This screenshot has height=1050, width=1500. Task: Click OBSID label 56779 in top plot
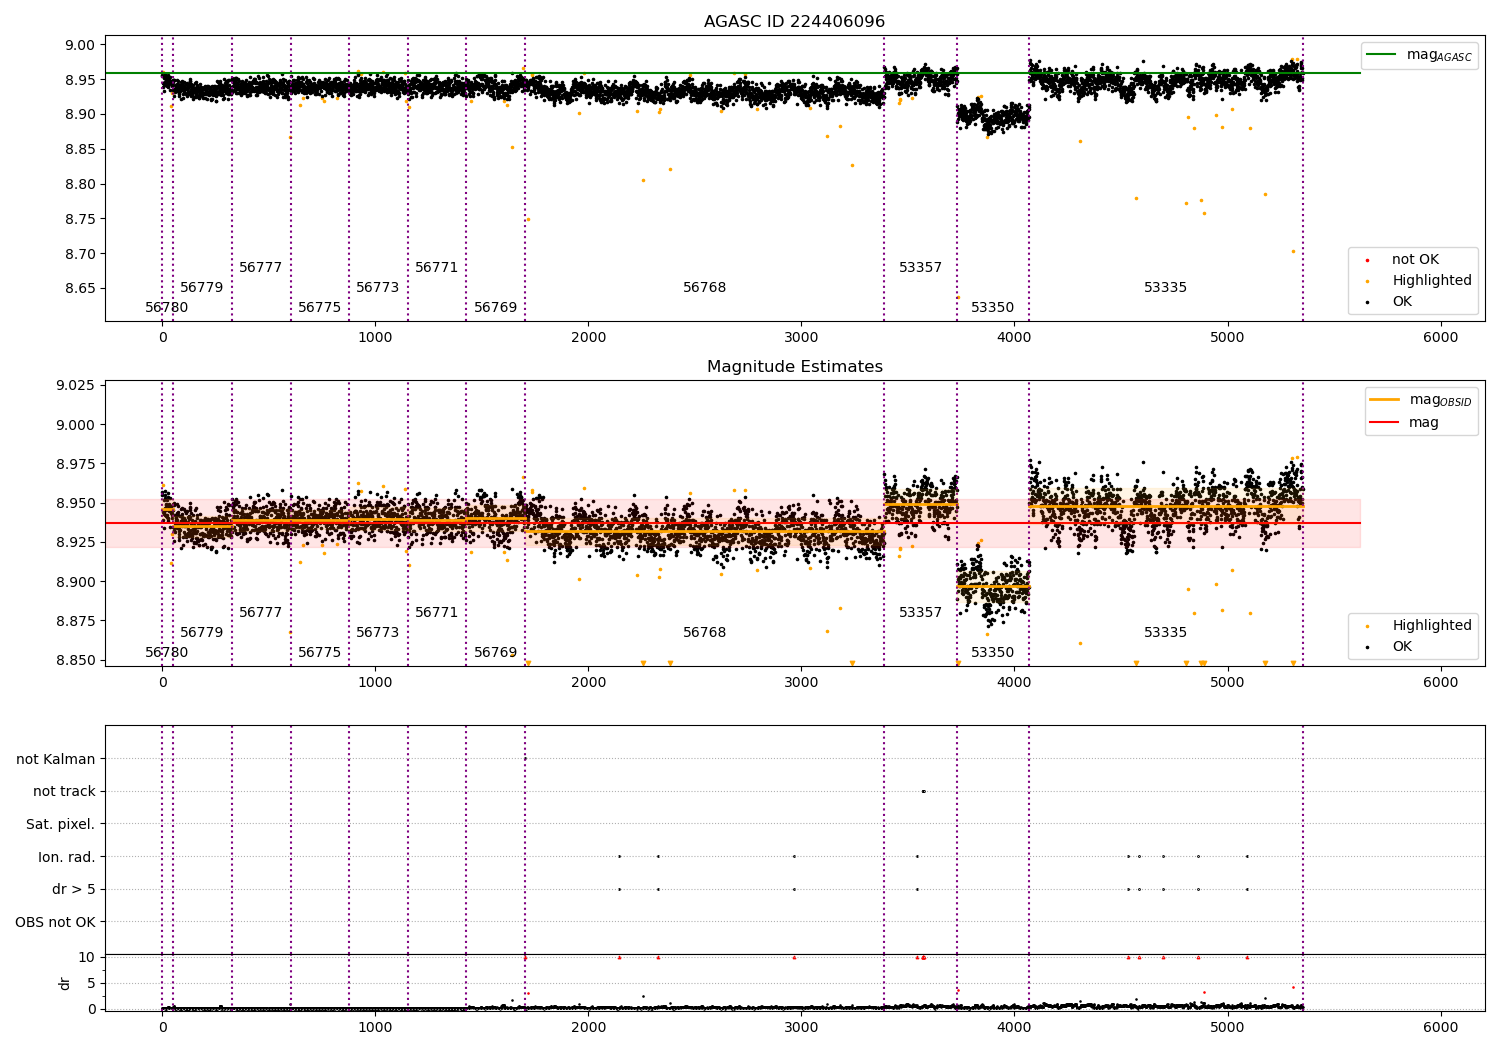(202, 288)
